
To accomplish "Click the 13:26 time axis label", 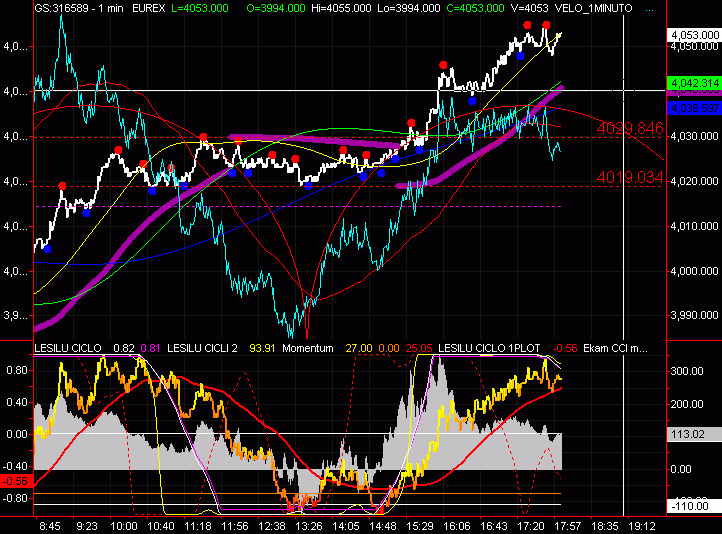I will point(309,526).
